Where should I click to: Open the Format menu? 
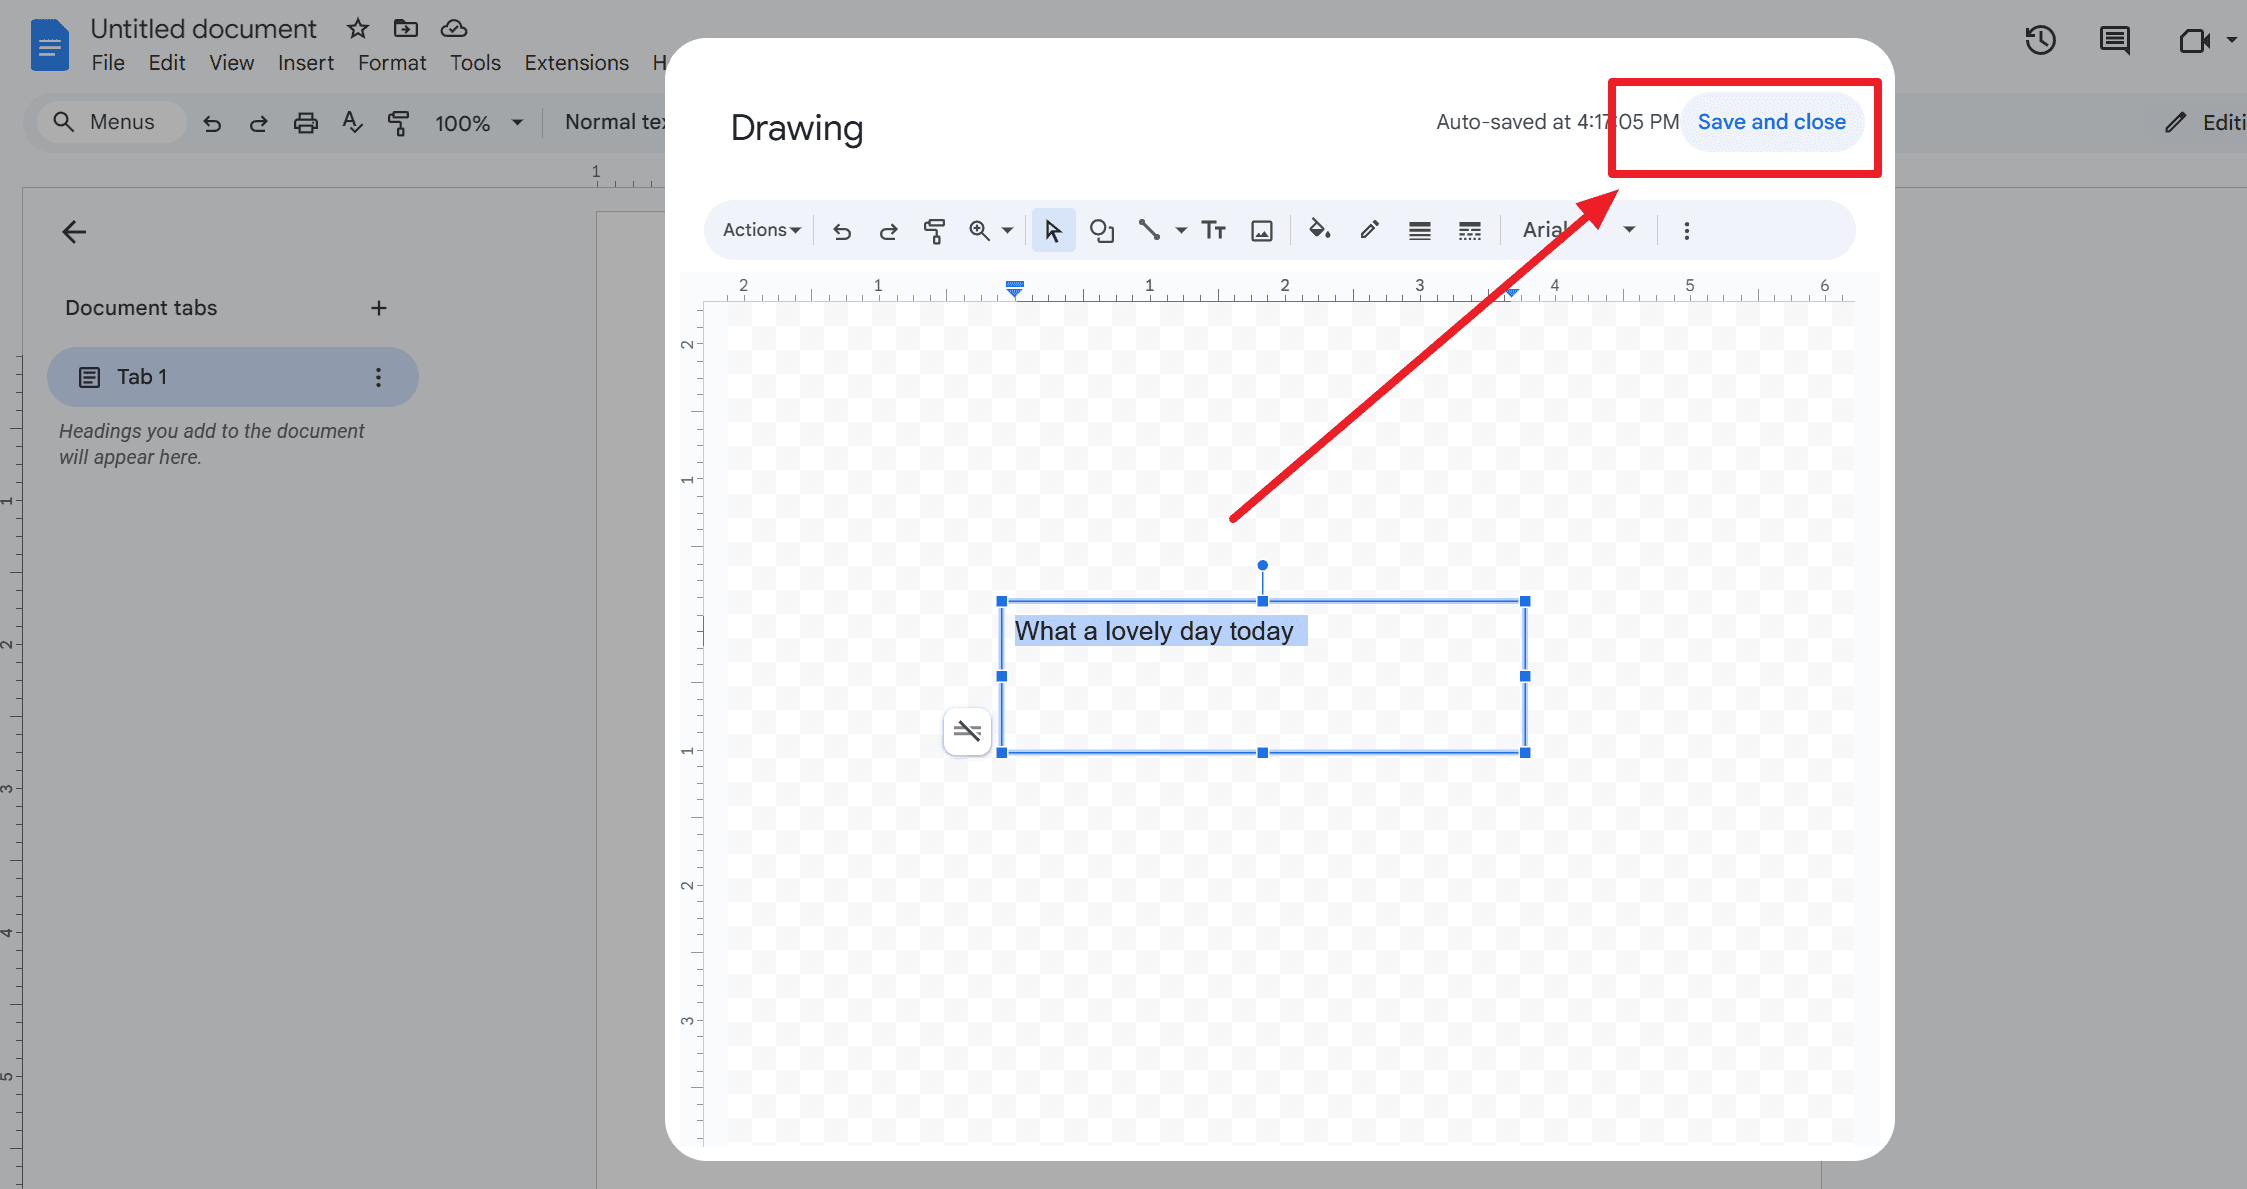(x=391, y=61)
